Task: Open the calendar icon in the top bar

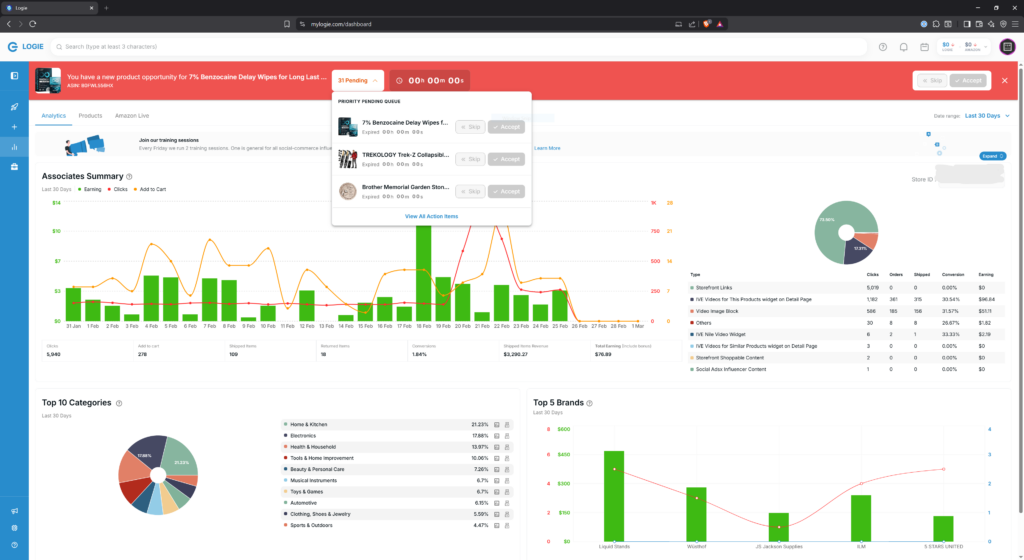Action: coord(924,46)
